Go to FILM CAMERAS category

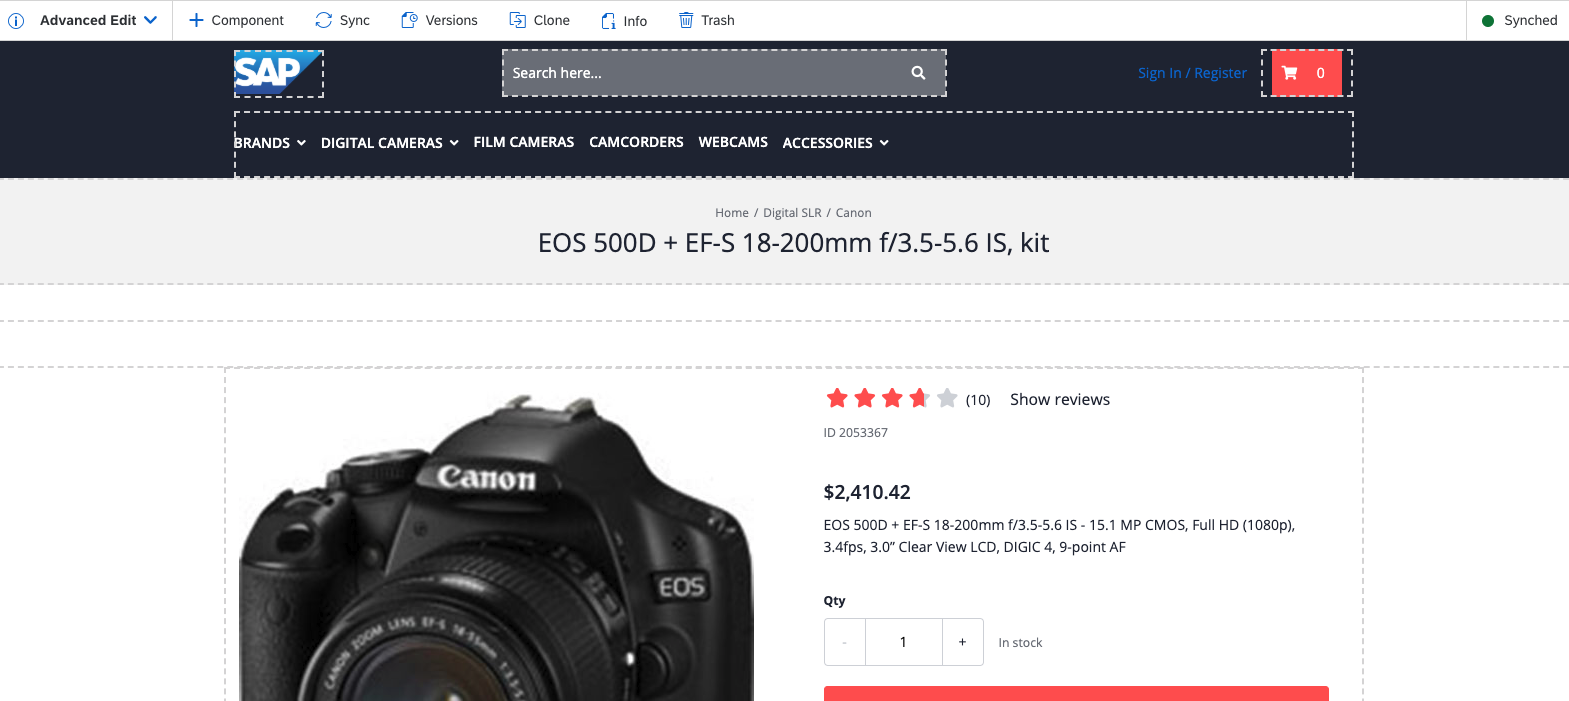[x=524, y=142]
